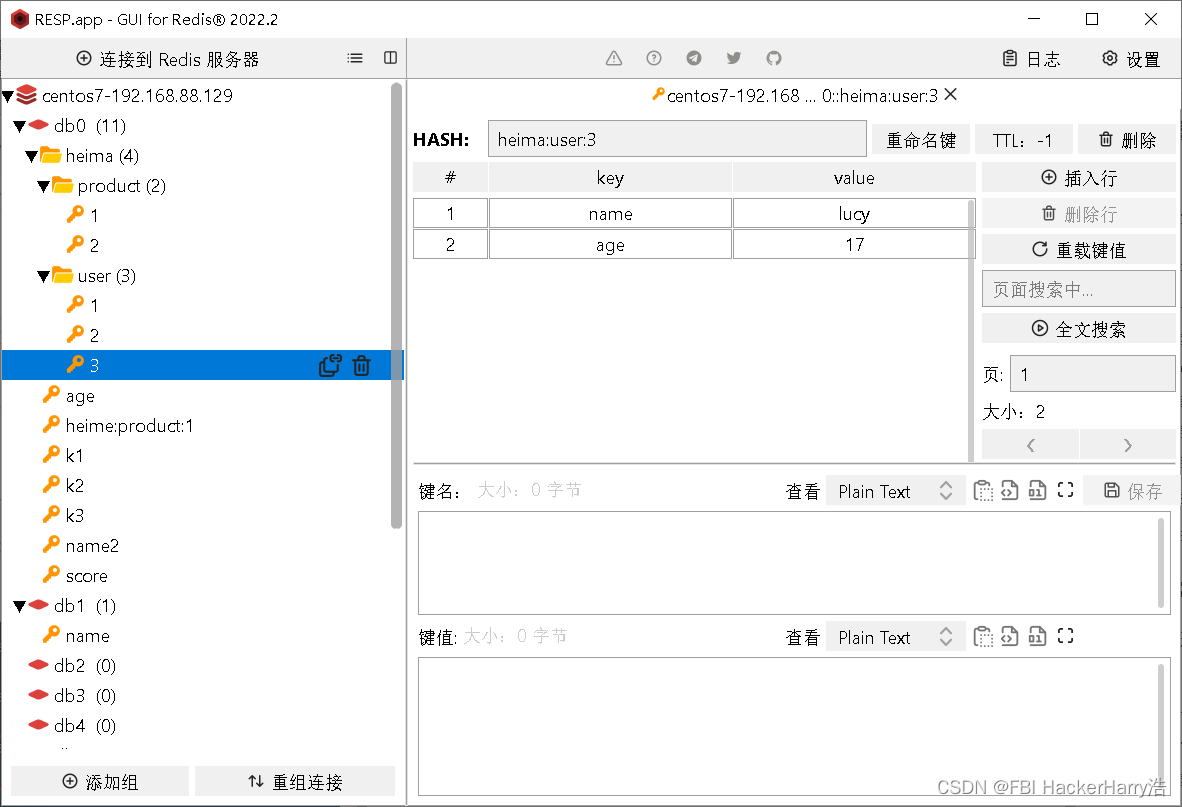Viewport: 1182px width, 807px height.
Task: Click the 页 page number field
Action: [x=1092, y=374]
